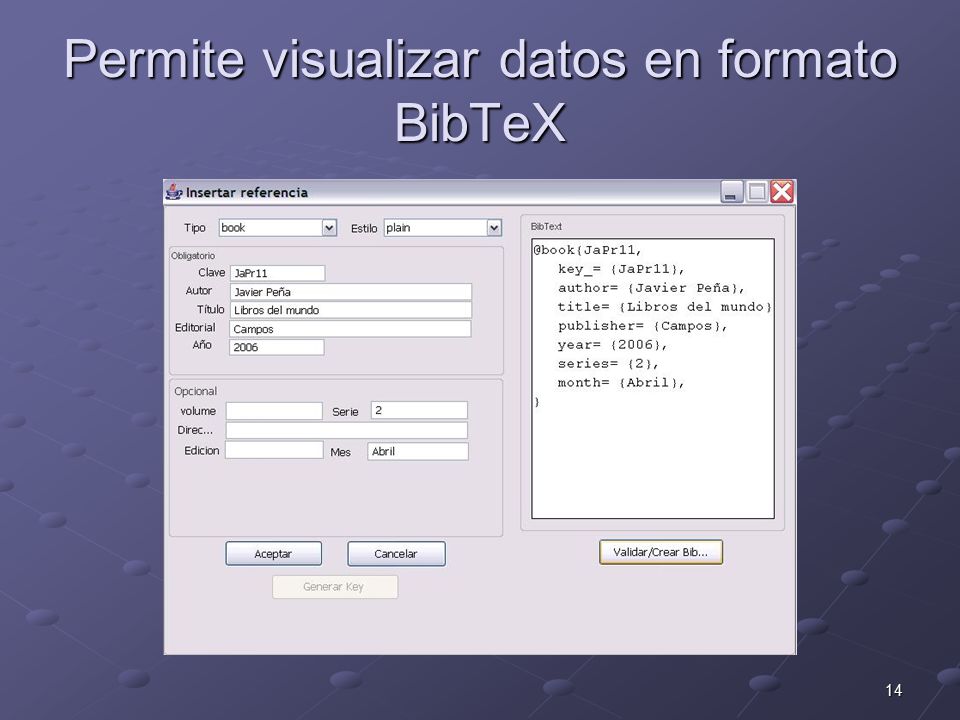The height and width of the screenshot is (720, 960).
Task: Maximize the Insertar referencia window
Action: [757, 192]
